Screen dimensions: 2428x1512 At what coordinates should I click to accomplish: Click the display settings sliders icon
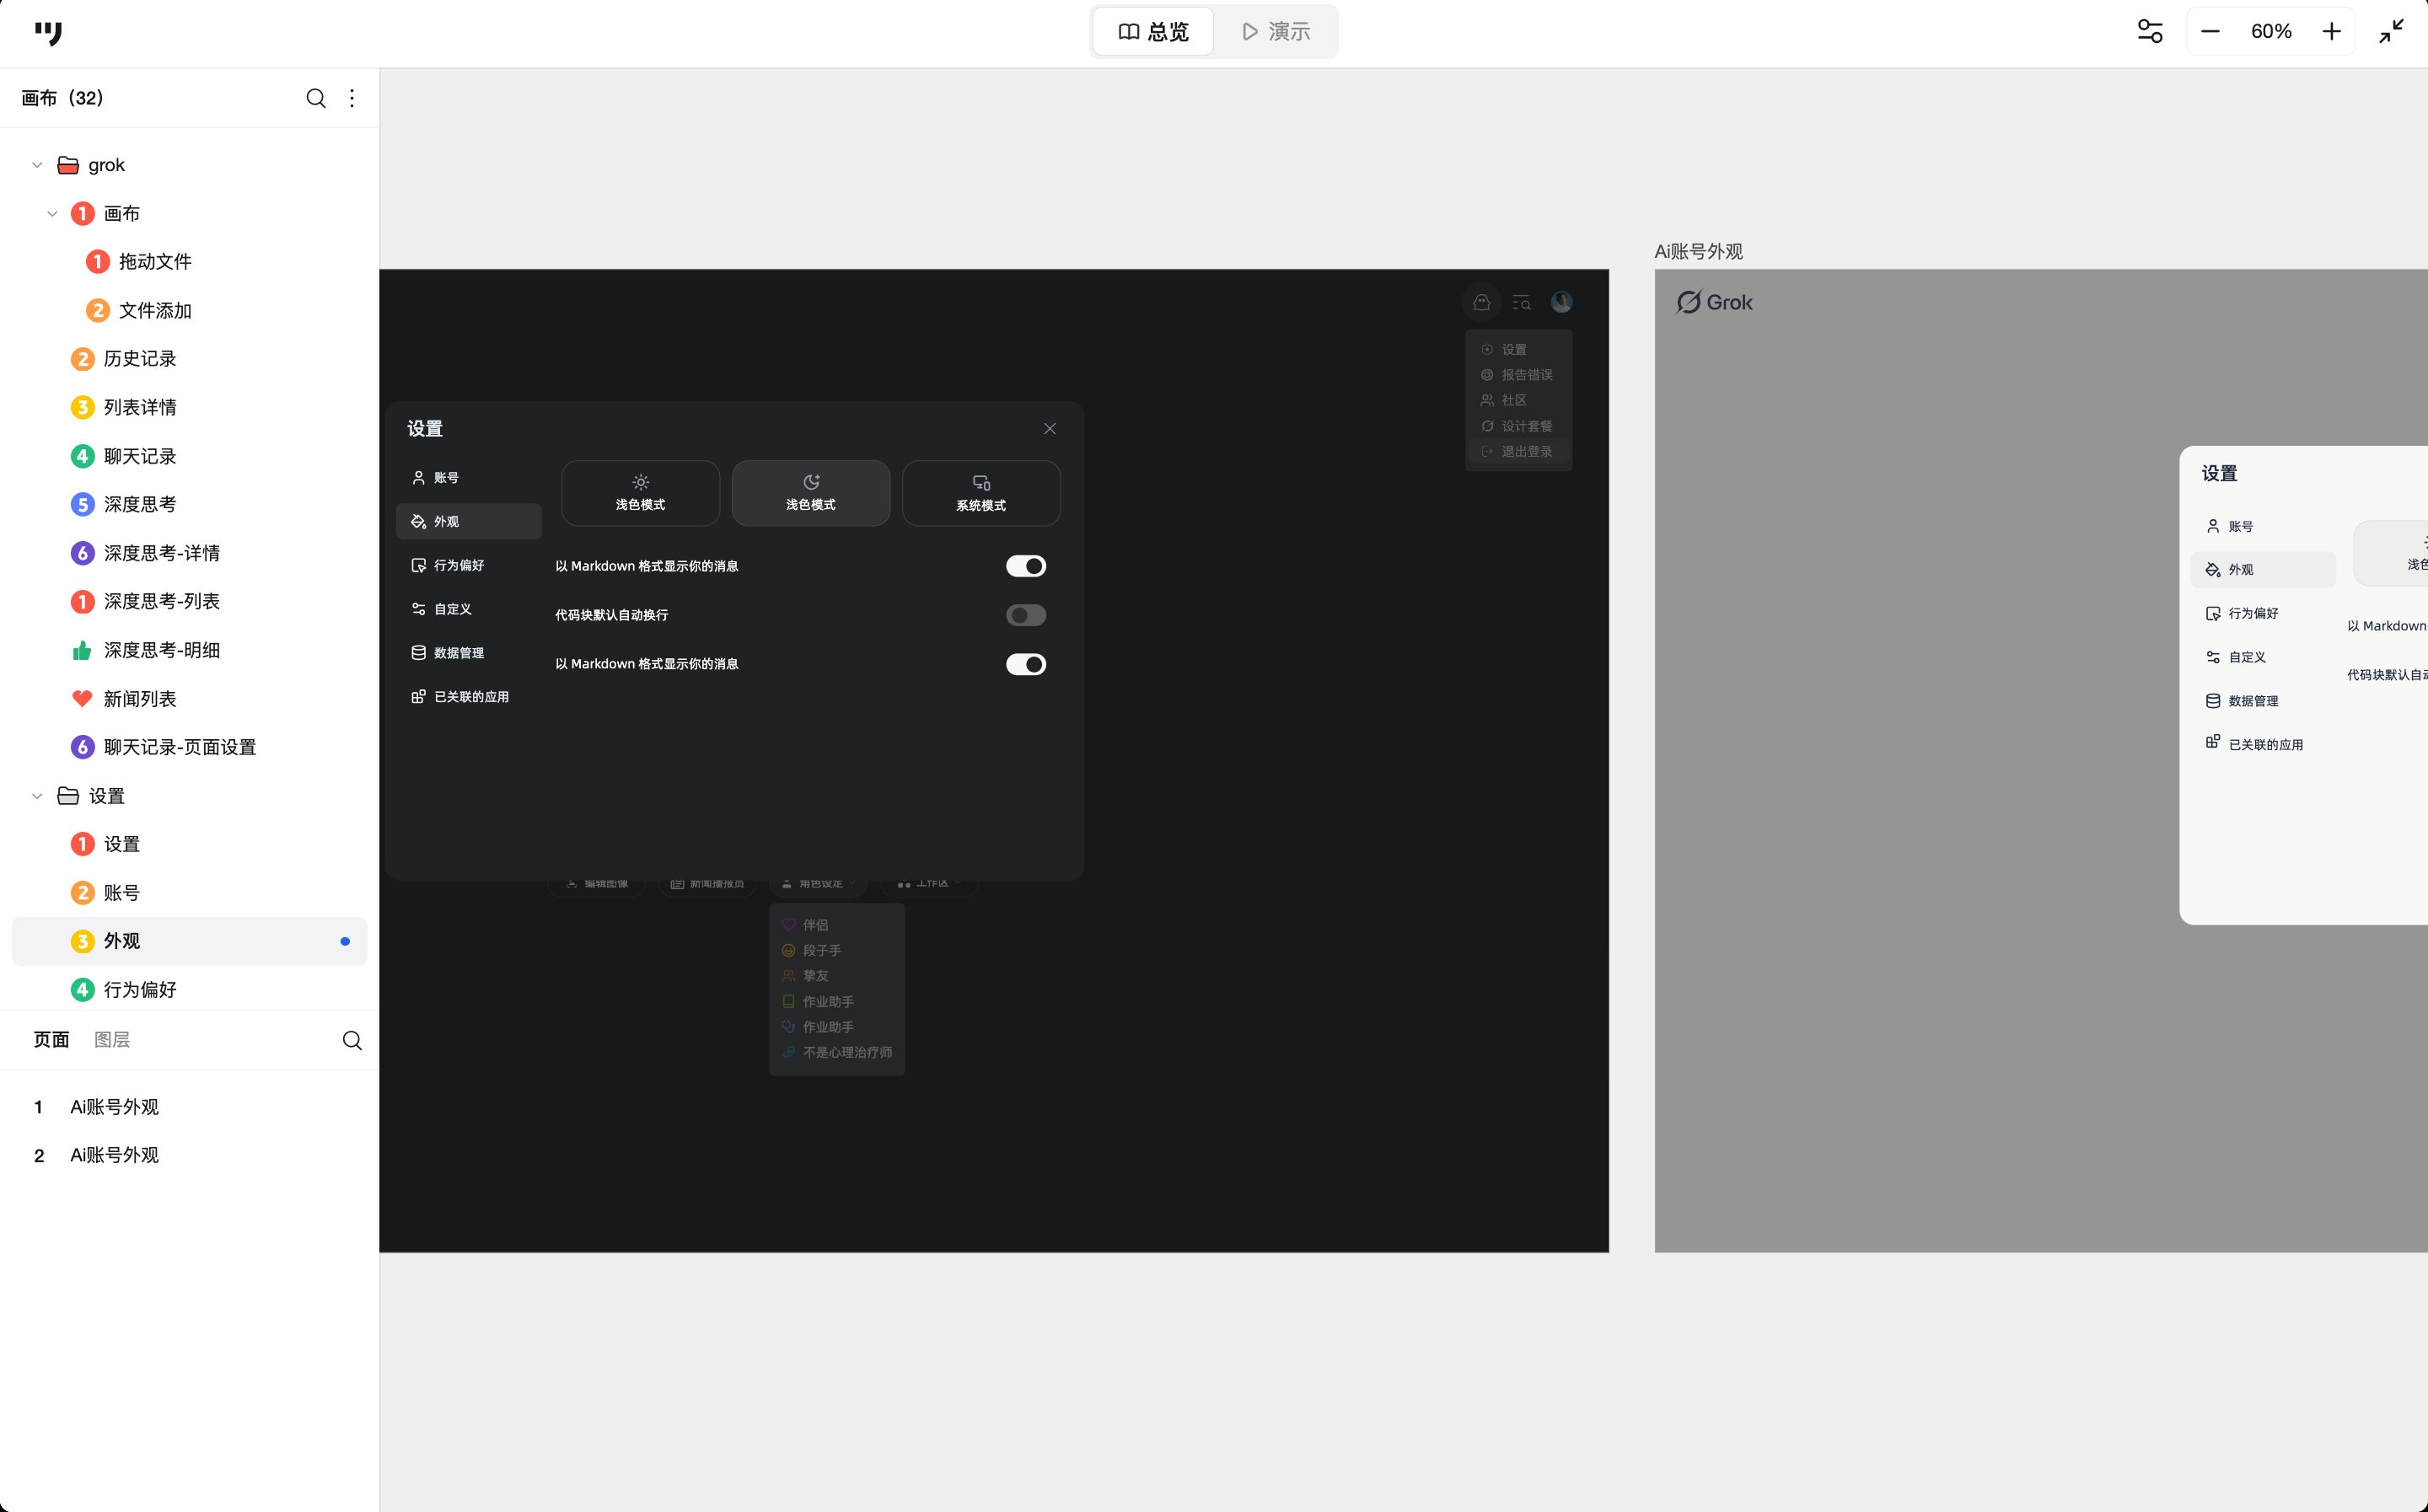point(2150,32)
